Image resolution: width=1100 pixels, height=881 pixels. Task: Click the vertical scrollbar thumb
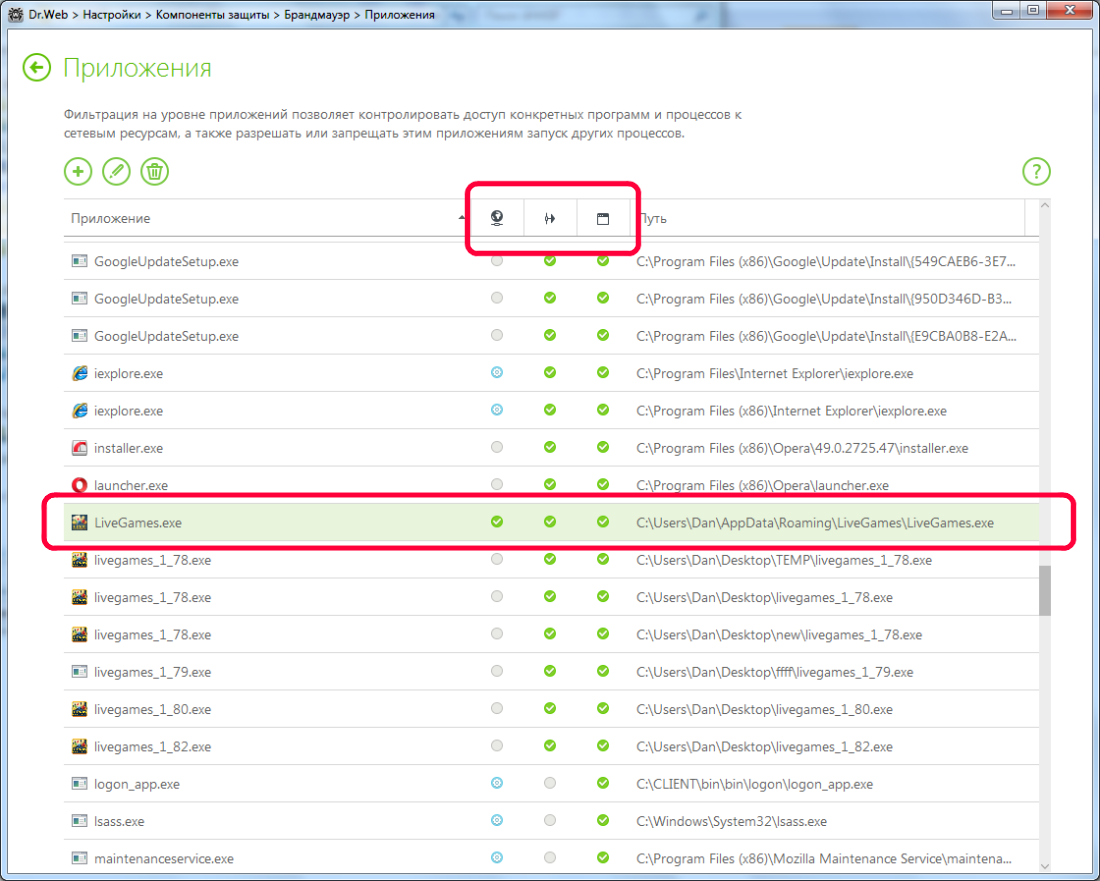tap(1045, 591)
